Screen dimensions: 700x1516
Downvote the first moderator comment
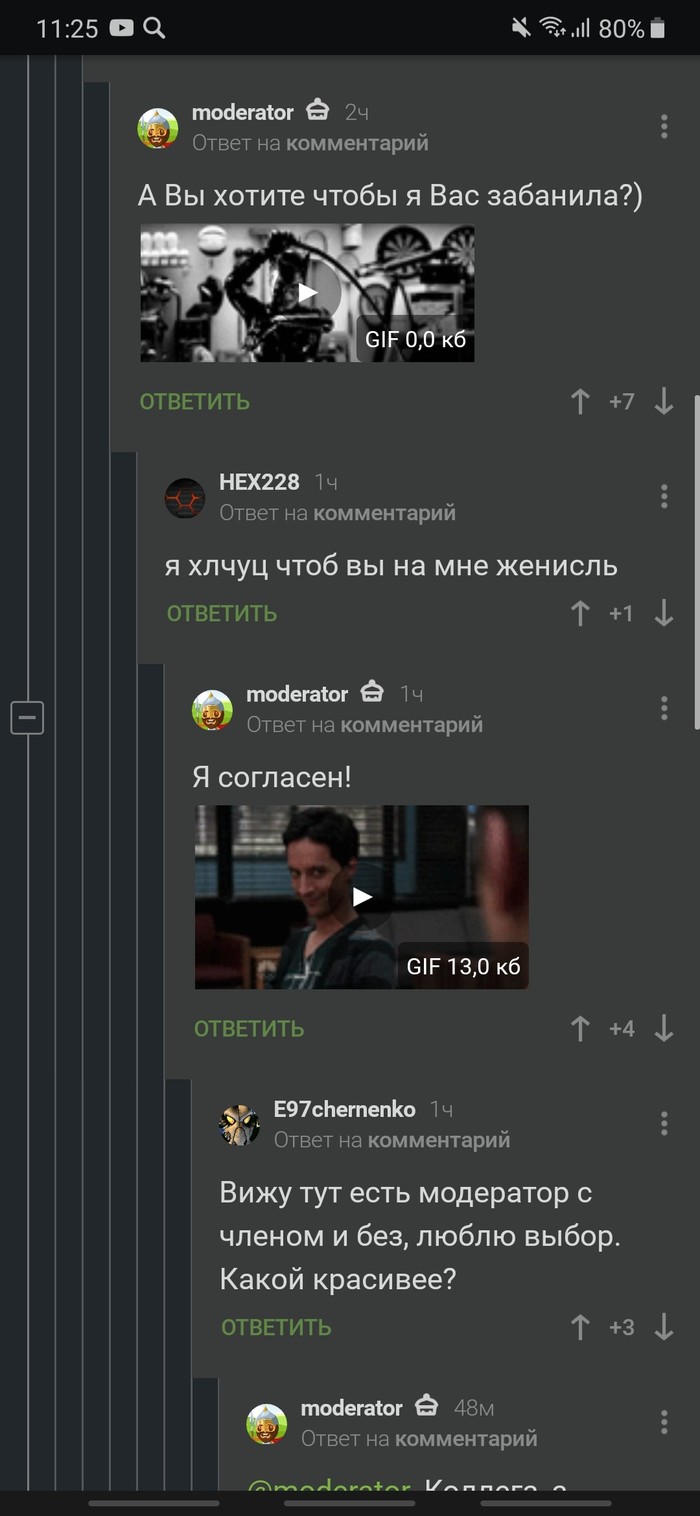pyautogui.click(x=664, y=402)
